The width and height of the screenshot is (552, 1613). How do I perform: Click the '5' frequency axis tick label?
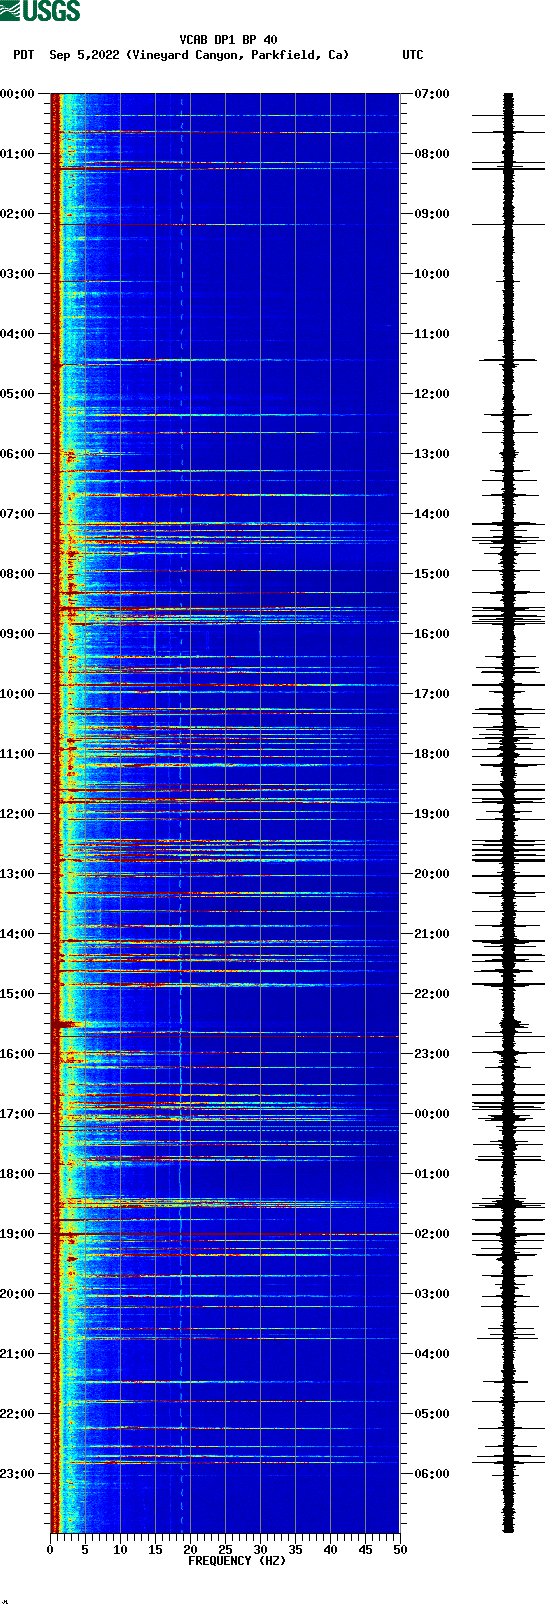click(x=85, y=1550)
